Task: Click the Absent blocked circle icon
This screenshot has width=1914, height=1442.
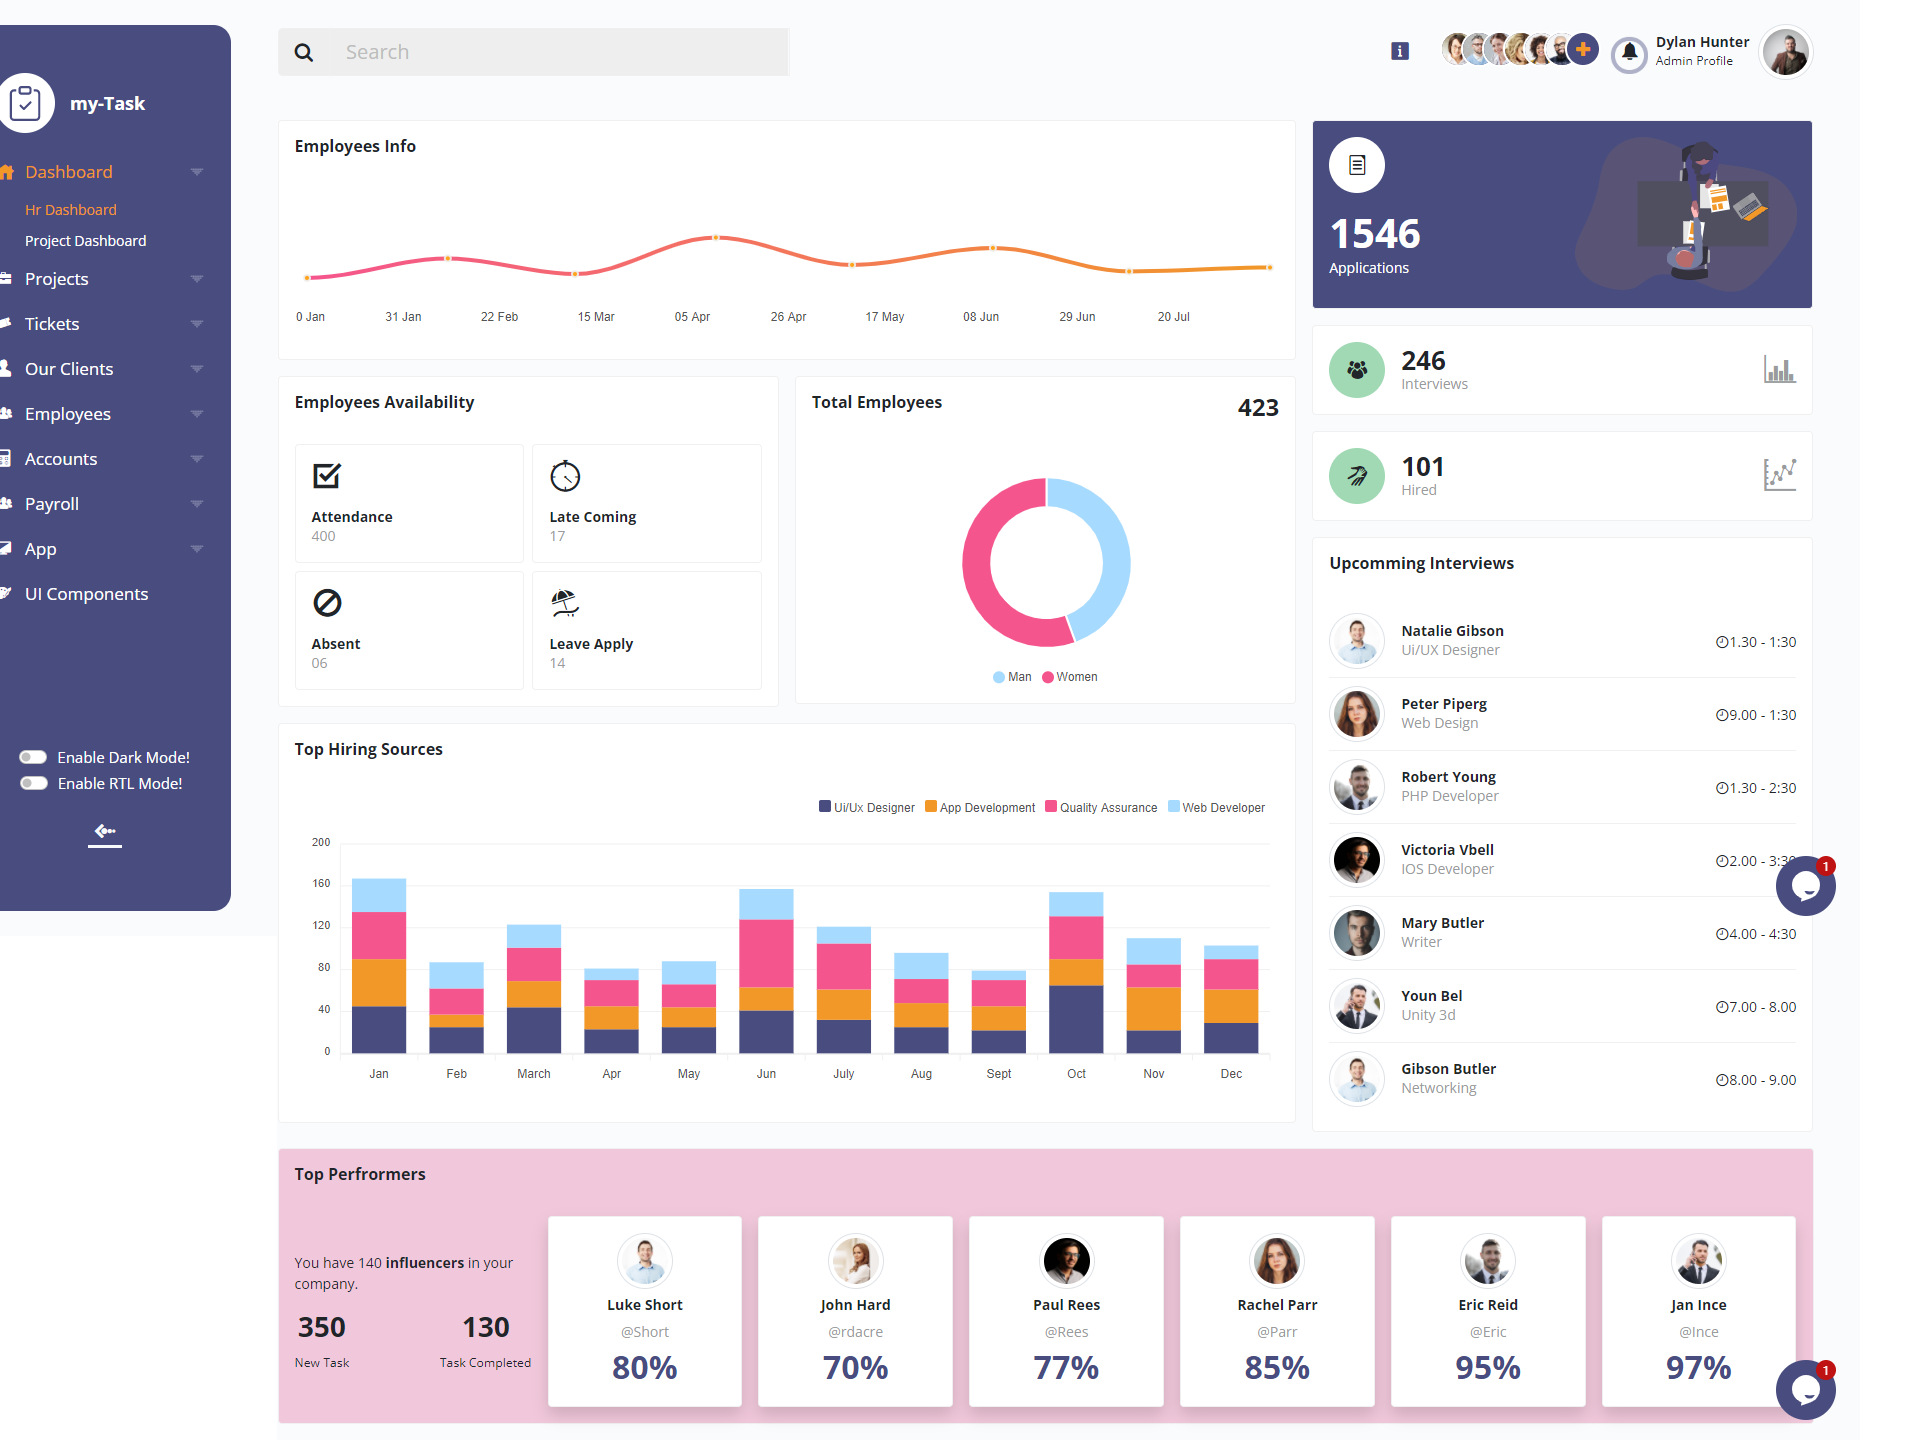Action: coord(327,603)
